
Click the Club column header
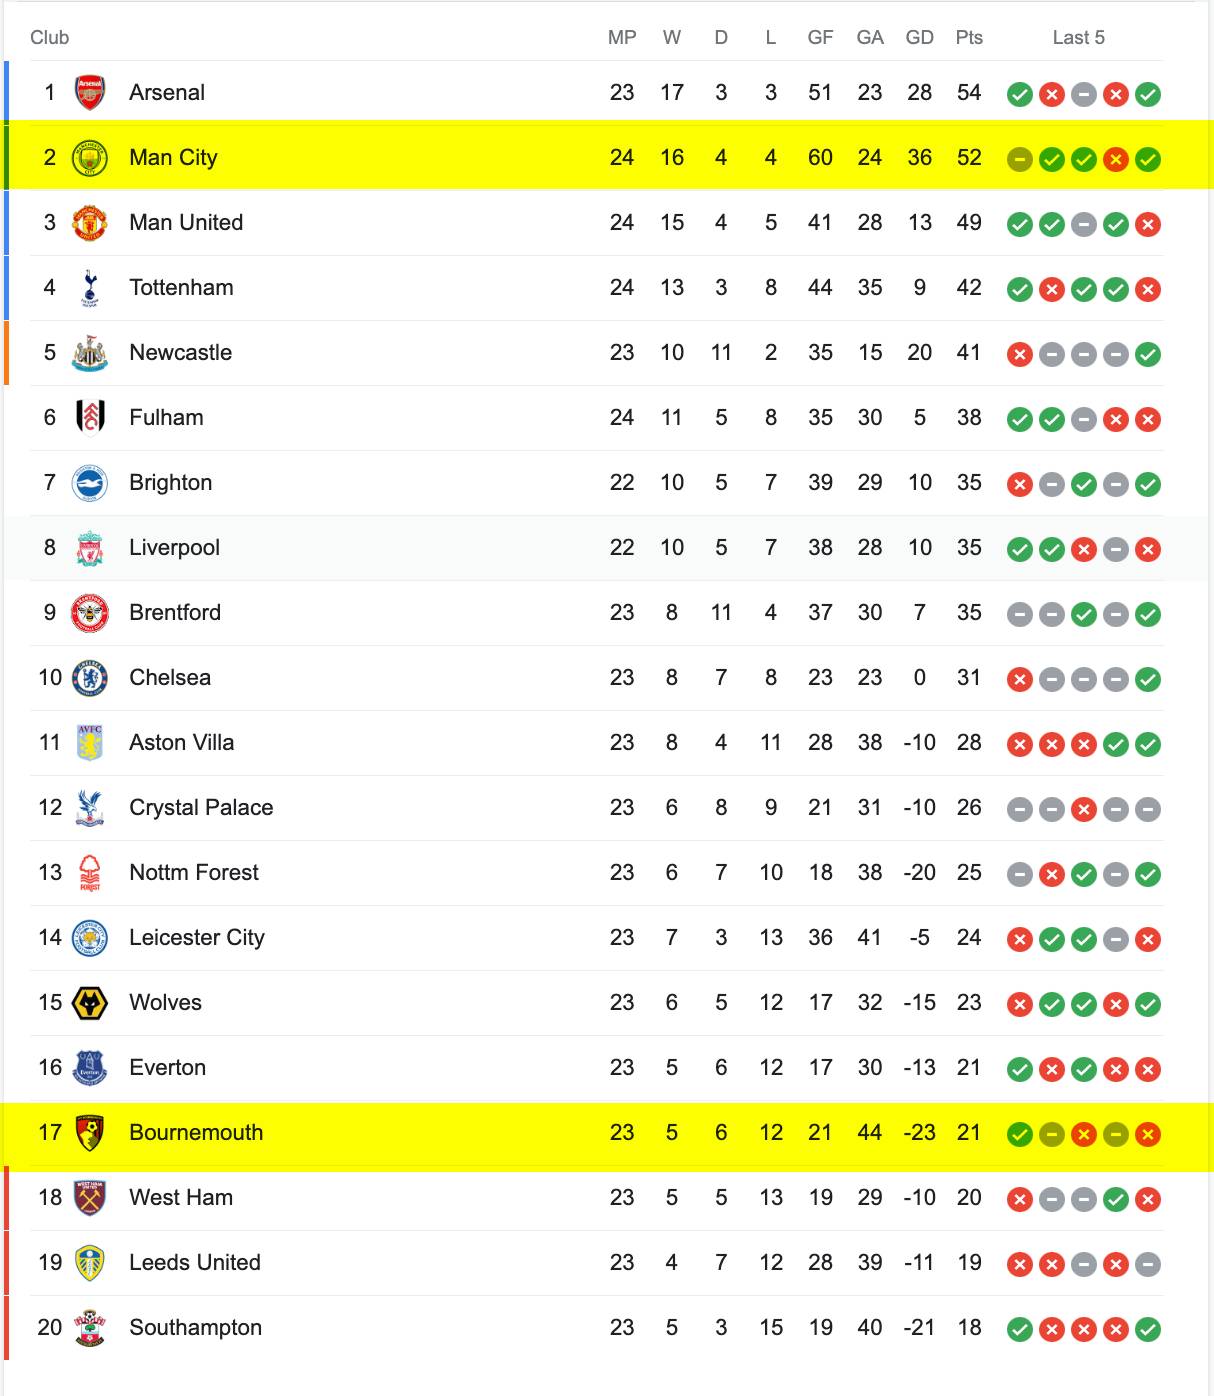click(x=49, y=38)
